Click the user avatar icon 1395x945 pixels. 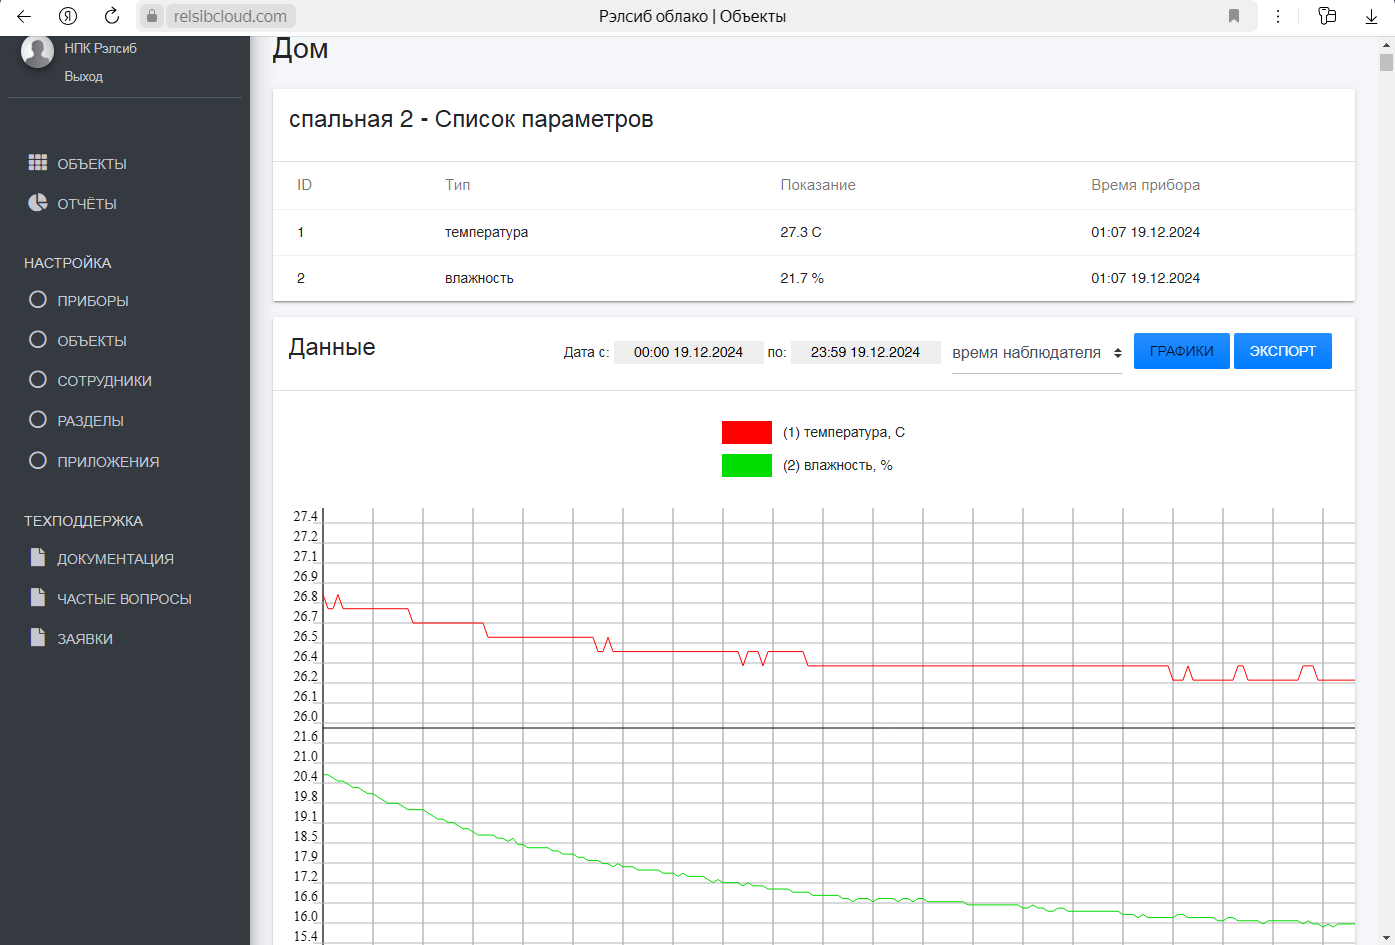click(x=37, y=51)
